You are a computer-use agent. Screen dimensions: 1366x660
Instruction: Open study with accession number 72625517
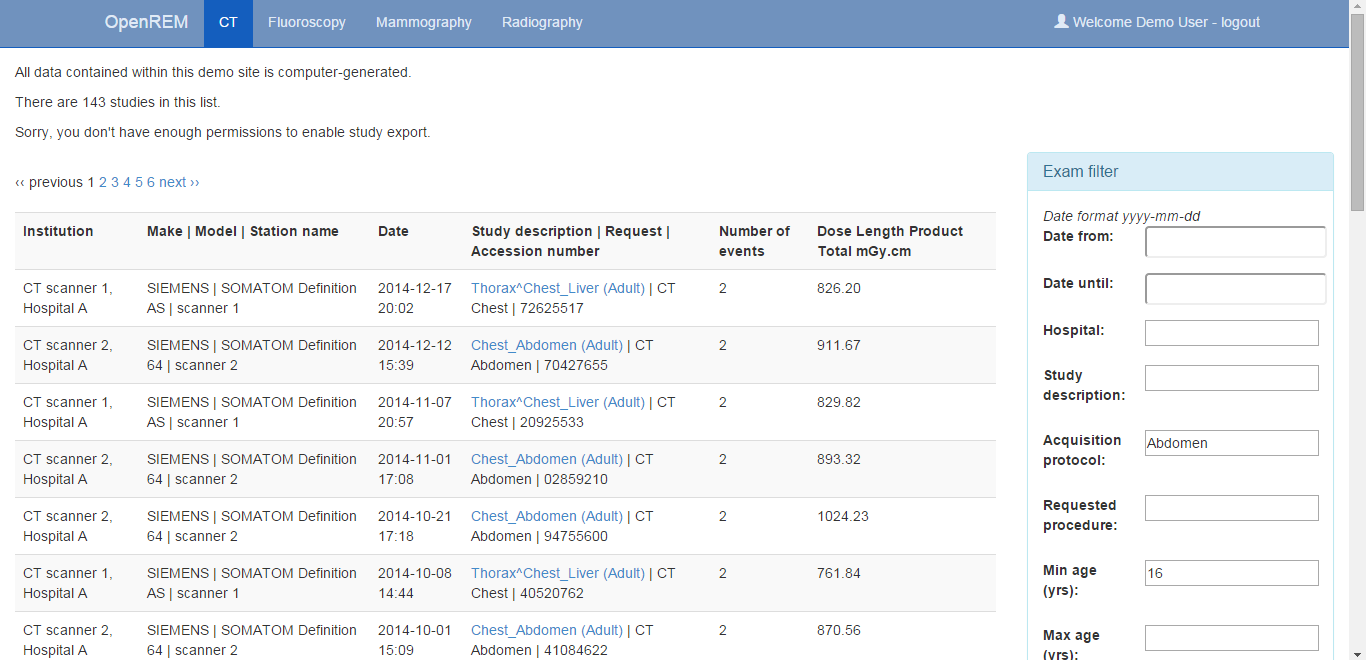557,288
